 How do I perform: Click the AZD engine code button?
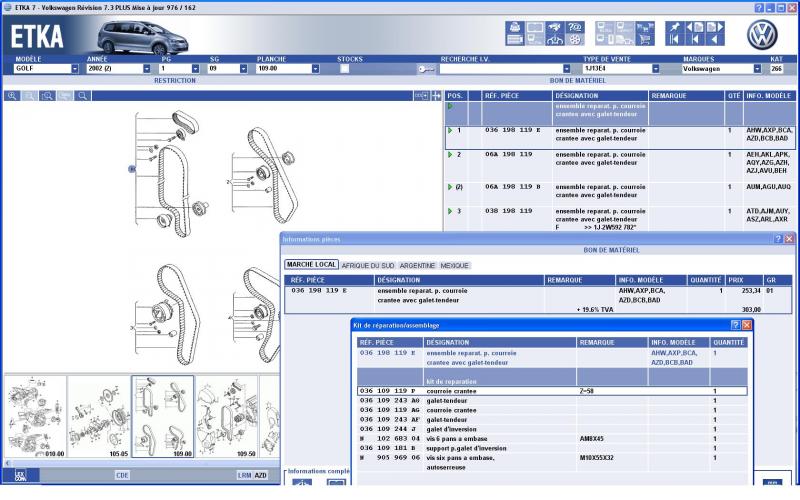[x=261, y=476]
